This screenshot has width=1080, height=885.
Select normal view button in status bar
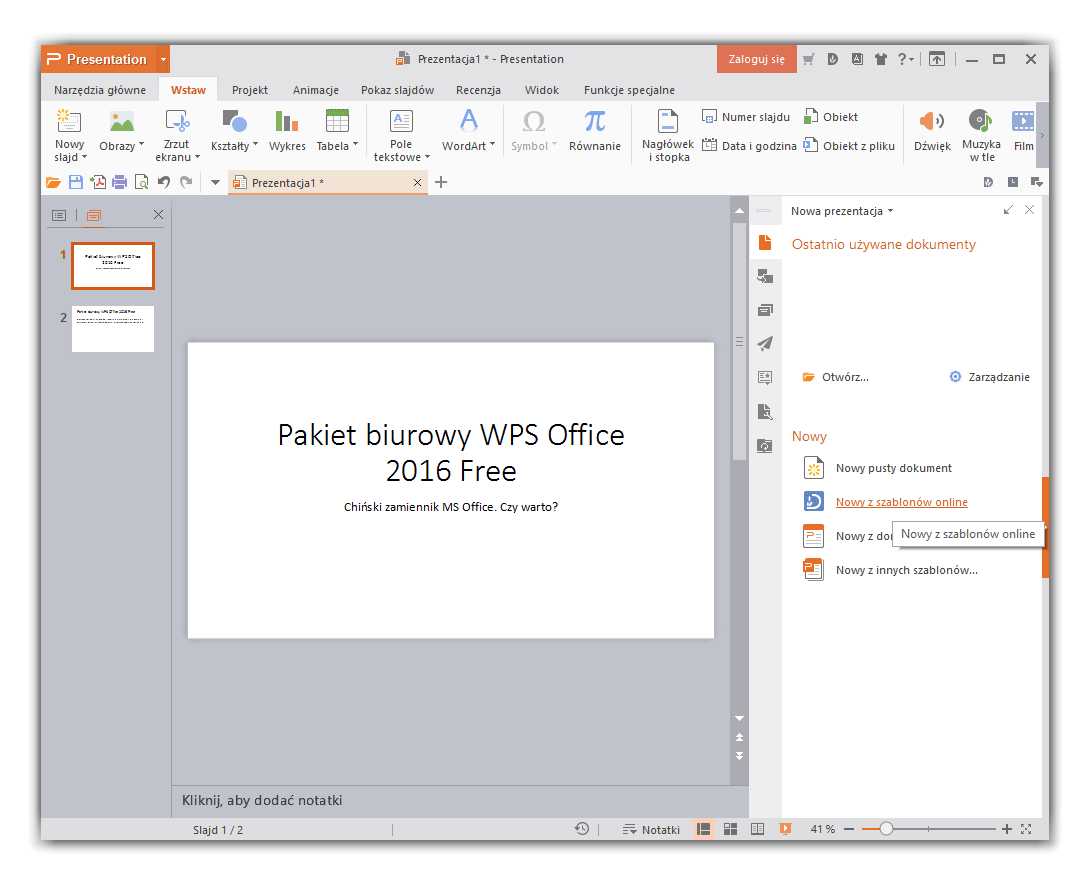703,829
